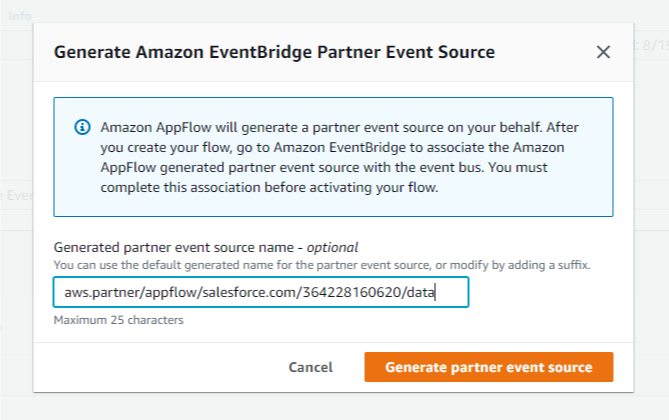Click into the partner event source name field
The height and width of the screenshot is (420, 669).
(260, 292)
